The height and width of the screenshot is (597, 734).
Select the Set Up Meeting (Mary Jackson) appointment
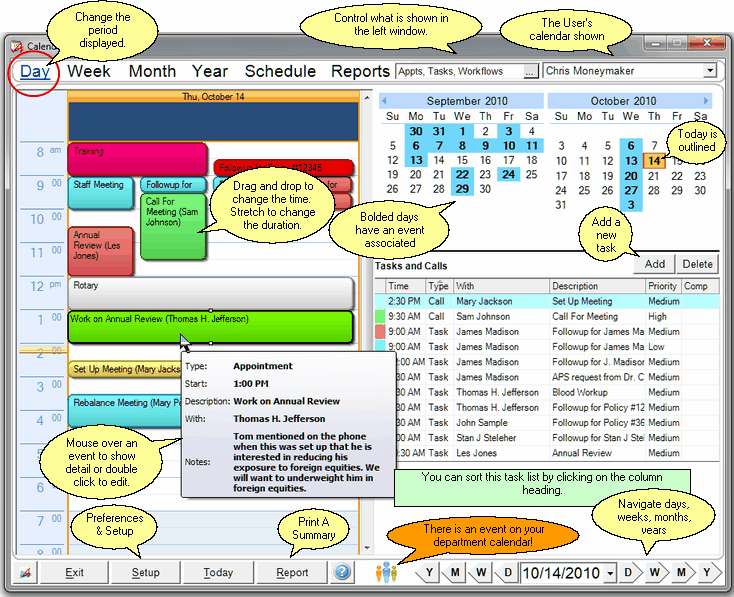125,369
